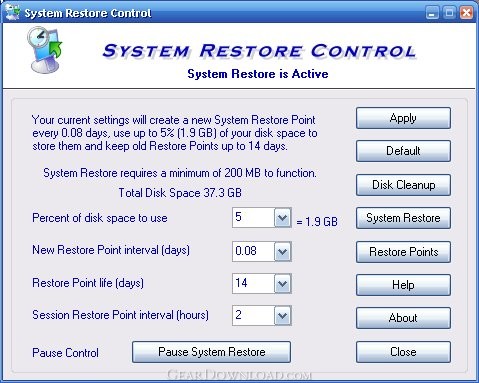Viewport: 479px width, 383px height.
Task: Expand Session Restore Point interval dropdown
Action: click(x=283, y=316)
